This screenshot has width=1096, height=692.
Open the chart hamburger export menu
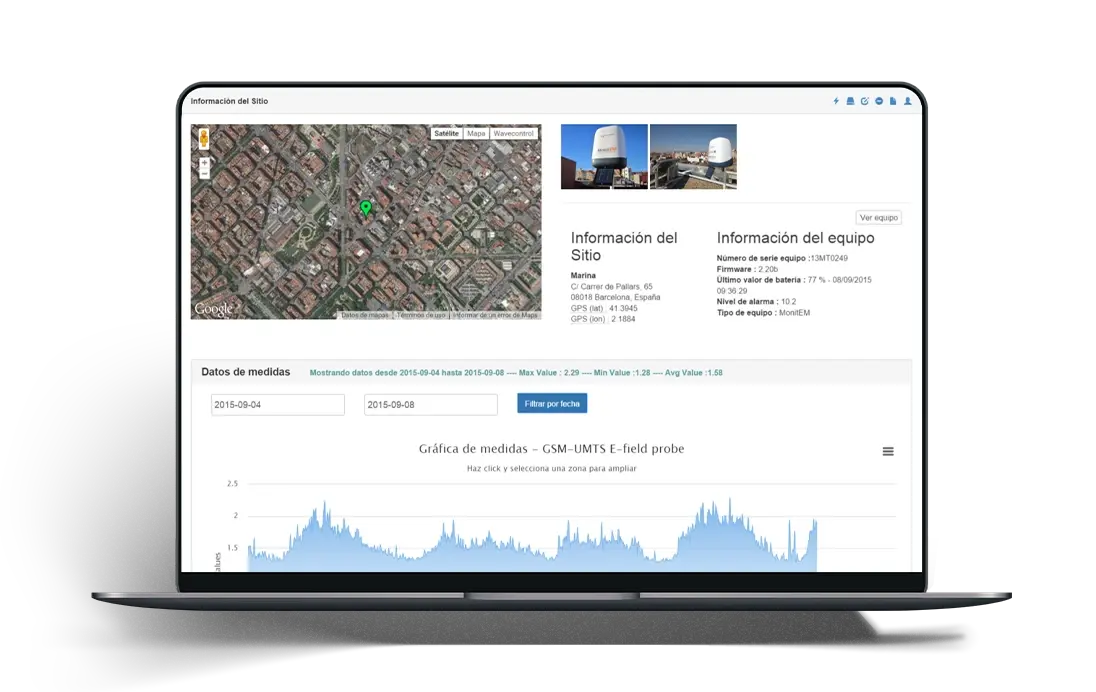888,452
